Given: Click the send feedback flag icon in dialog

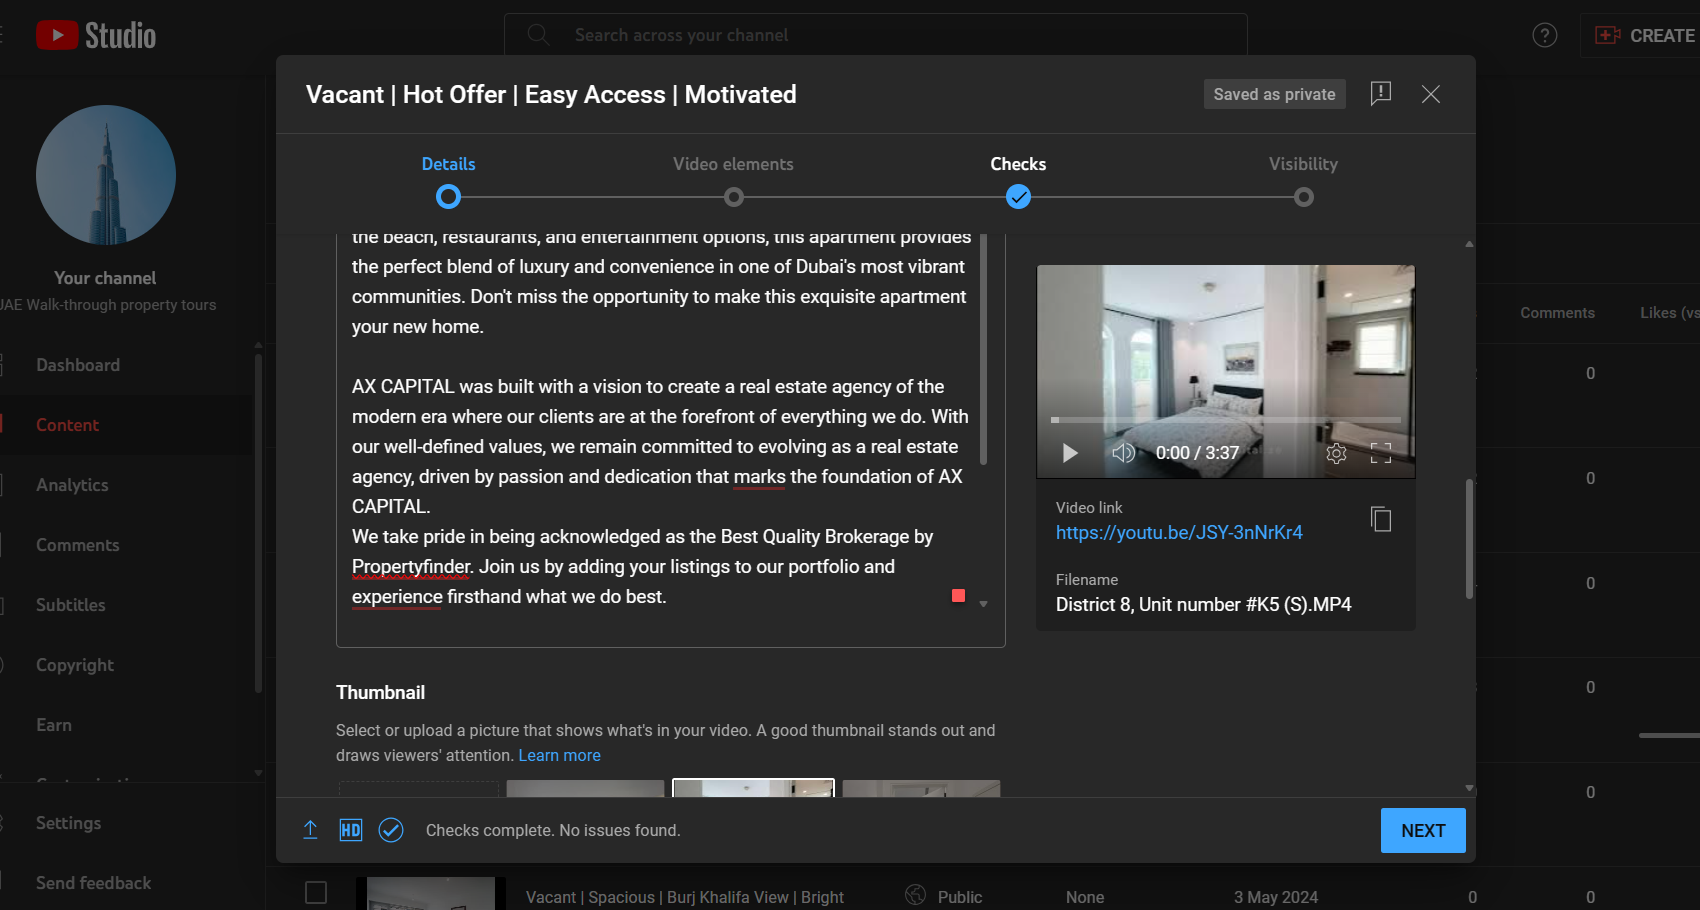Looking at the screenshot, I should [x=1381, y=94].
